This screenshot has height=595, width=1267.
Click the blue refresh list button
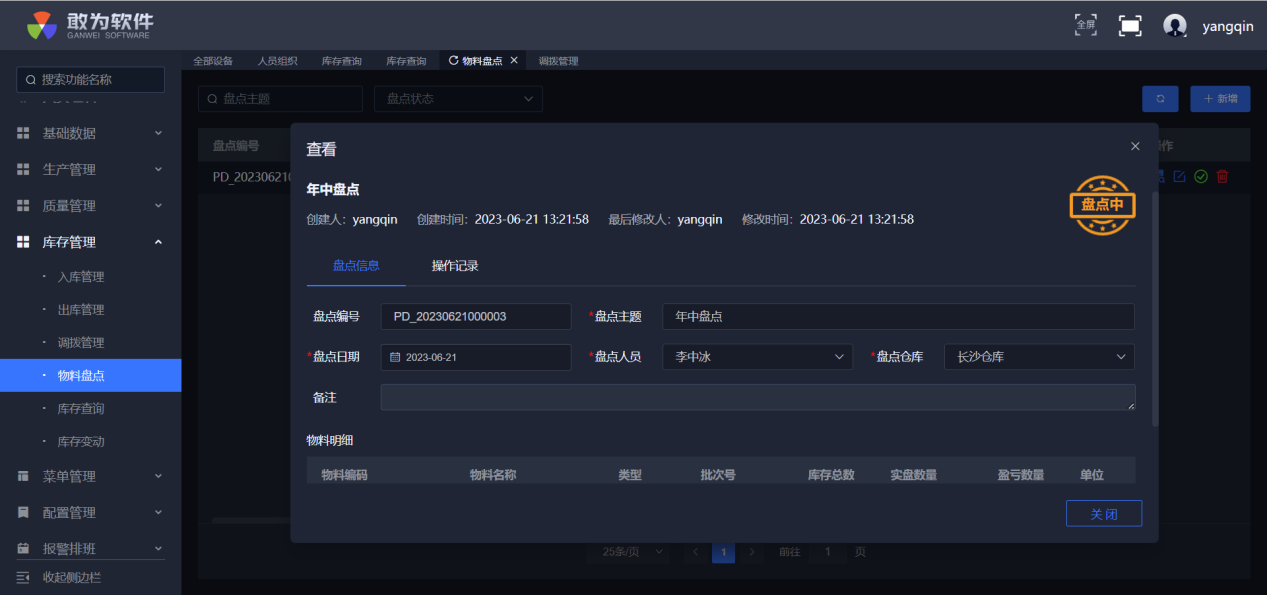[x=1160, y=99]
